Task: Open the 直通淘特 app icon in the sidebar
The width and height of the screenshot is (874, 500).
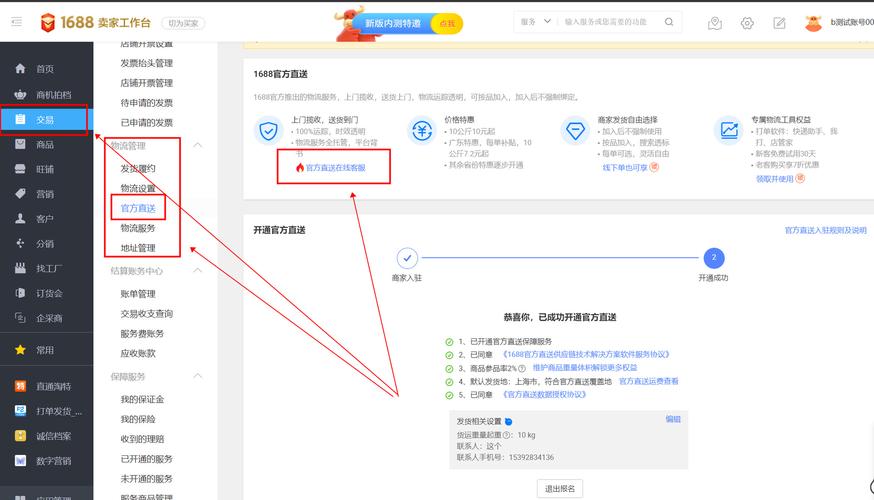Action: pyautogui.click(x=20, y=386)
